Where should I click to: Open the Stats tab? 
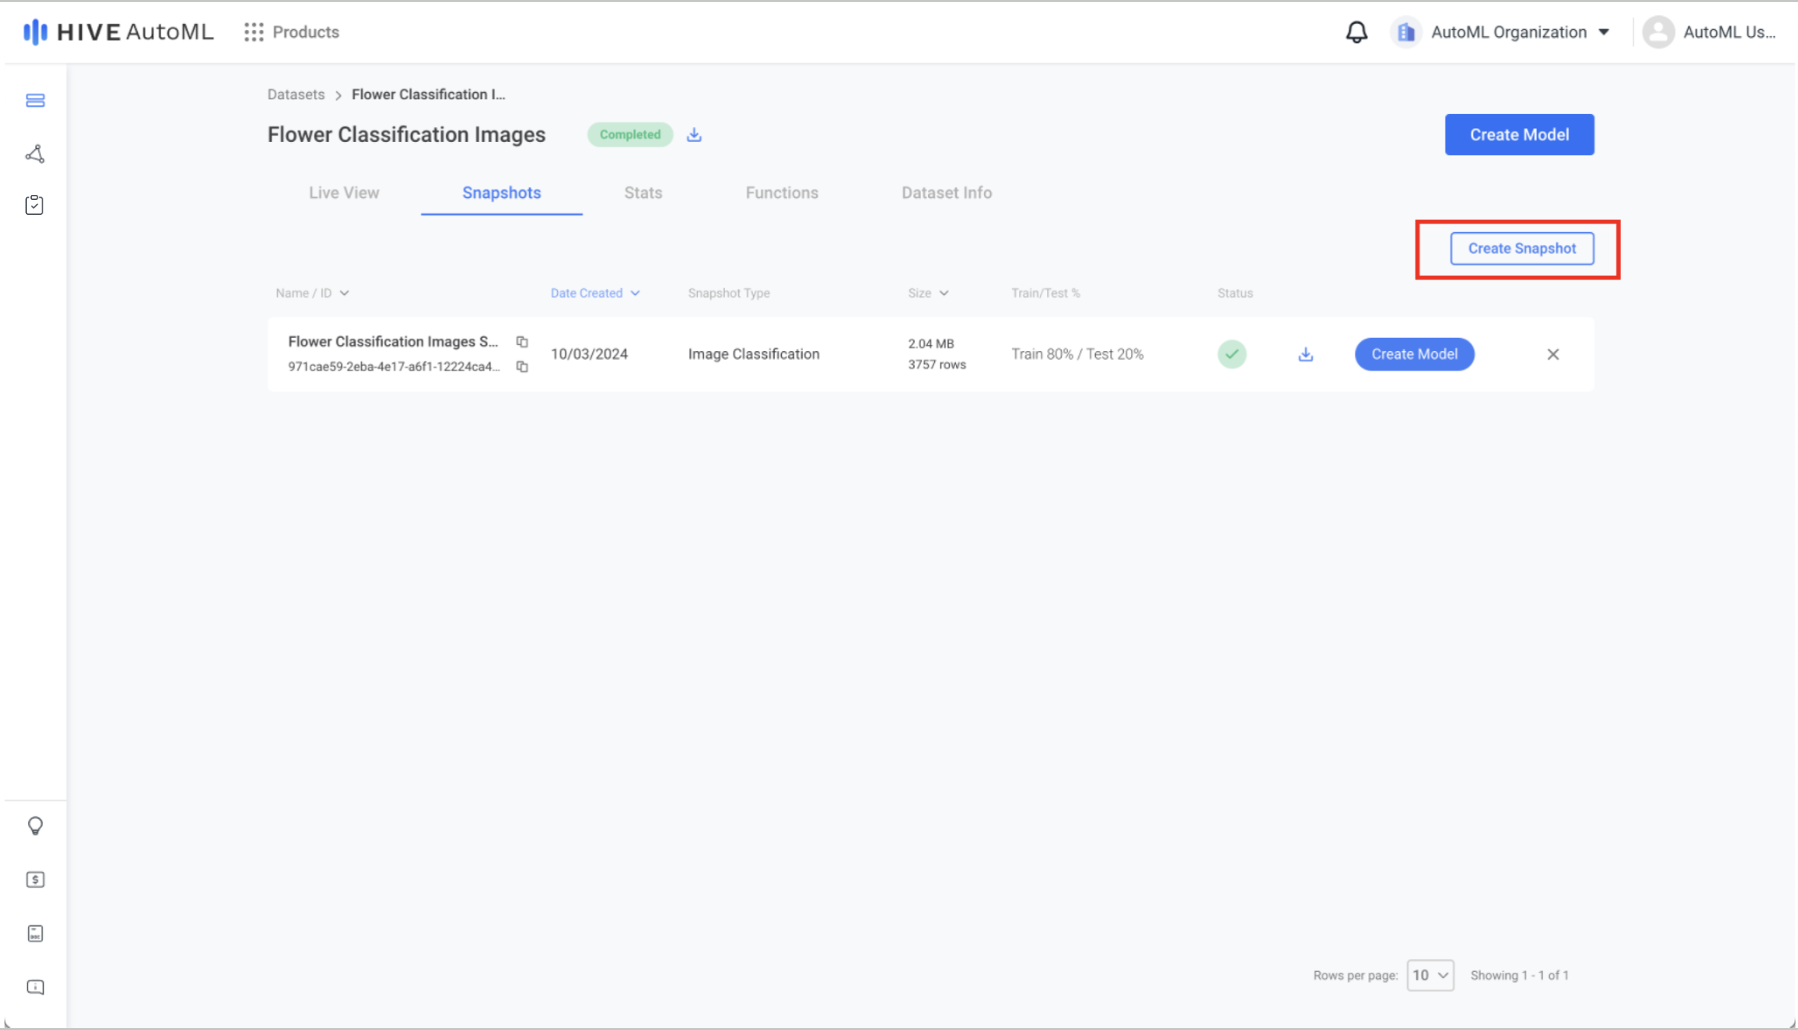pyautogui.click(x=643, y=193)
